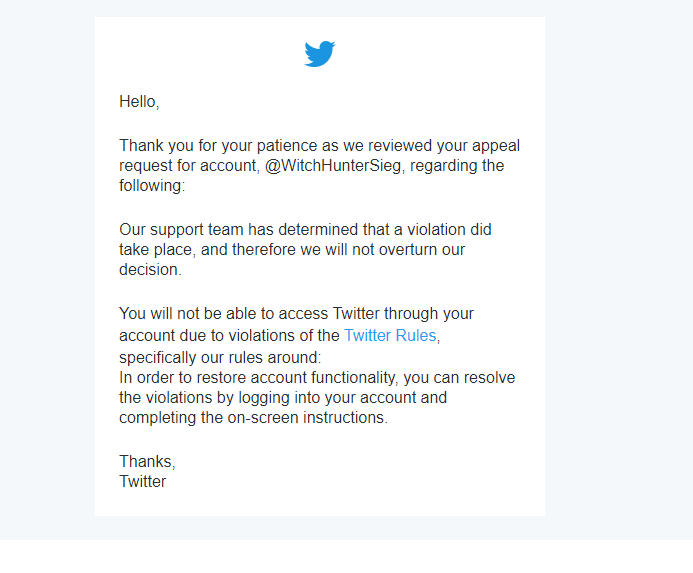This screenshot has width=693, height=573.
Task: Click the gray background beside the email card
Action: [x=619, y=265]
